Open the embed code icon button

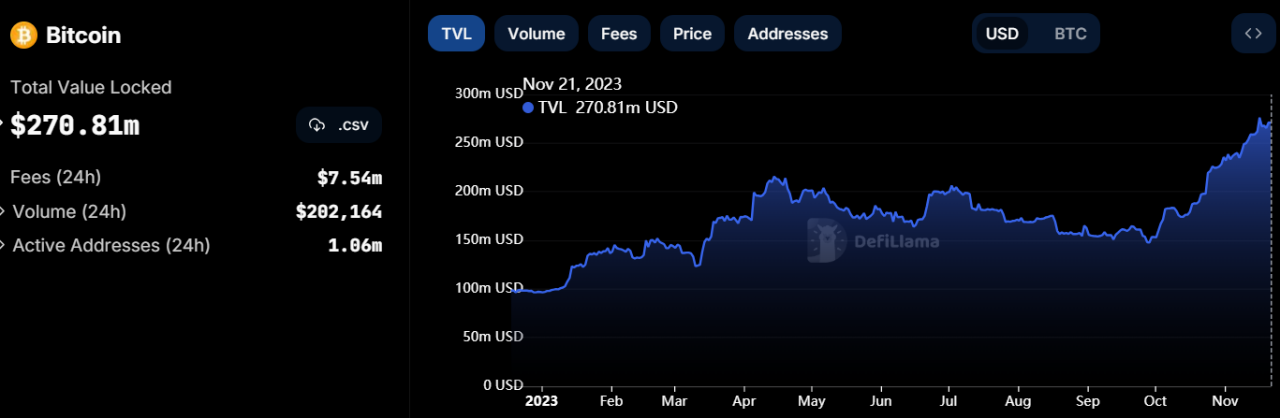(x=1253, y=33)
